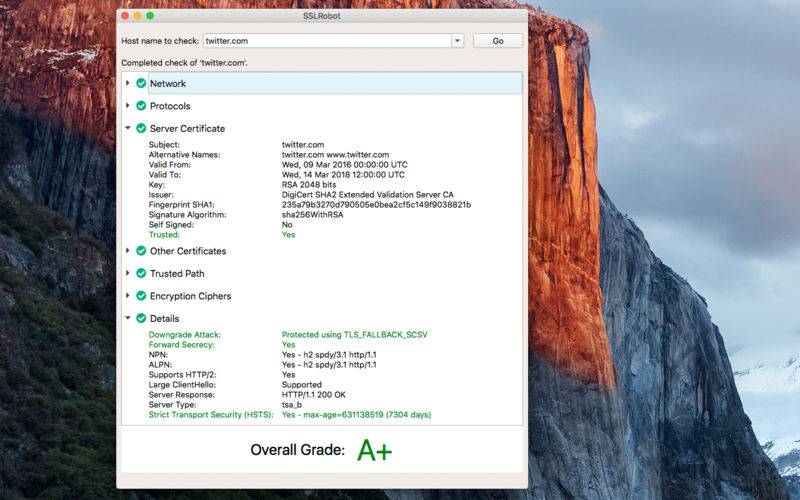Collapse the Details section triangle
The width and height of the screenshot is (800, 500).
(128, 317)
